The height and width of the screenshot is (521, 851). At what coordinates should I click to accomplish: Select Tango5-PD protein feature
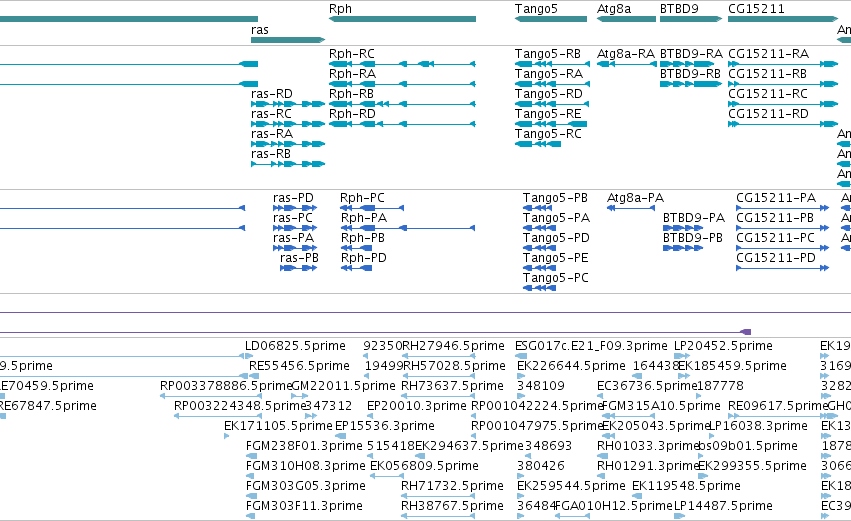[x=539, y=248]
